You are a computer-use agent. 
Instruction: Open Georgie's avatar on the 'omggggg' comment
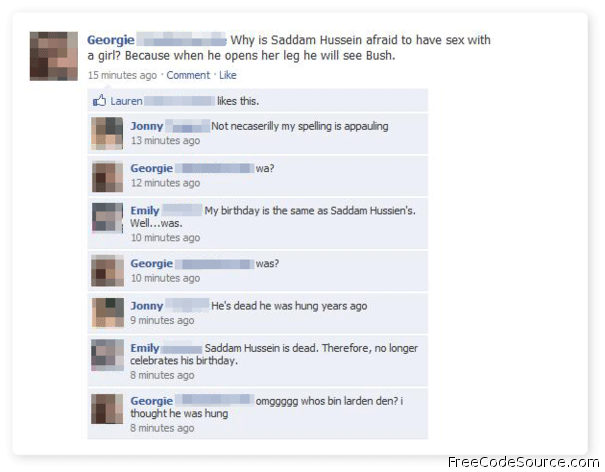[x=107, y=409]
